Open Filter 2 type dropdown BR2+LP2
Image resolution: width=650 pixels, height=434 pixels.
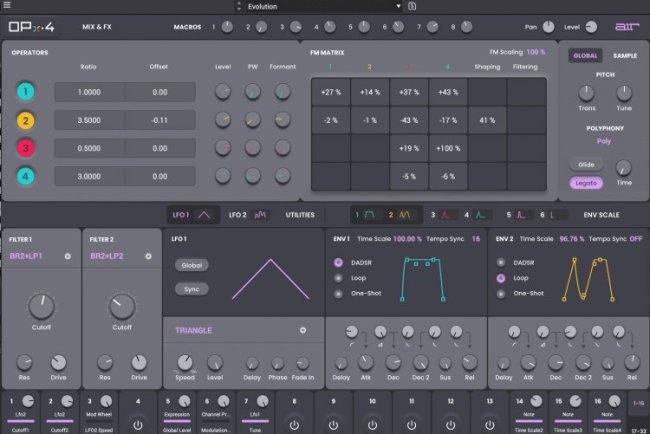tap(121, 256)
